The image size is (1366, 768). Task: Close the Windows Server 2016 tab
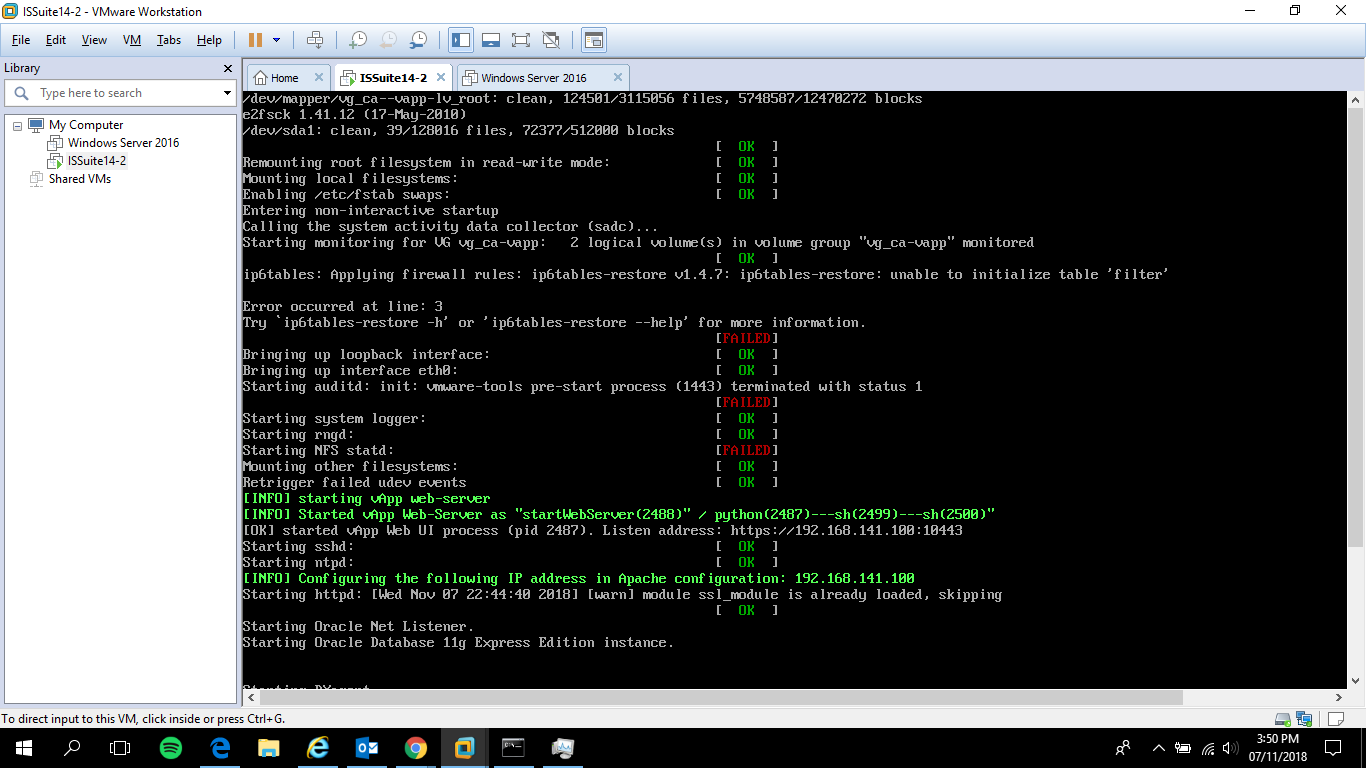[x=618, y=77]
